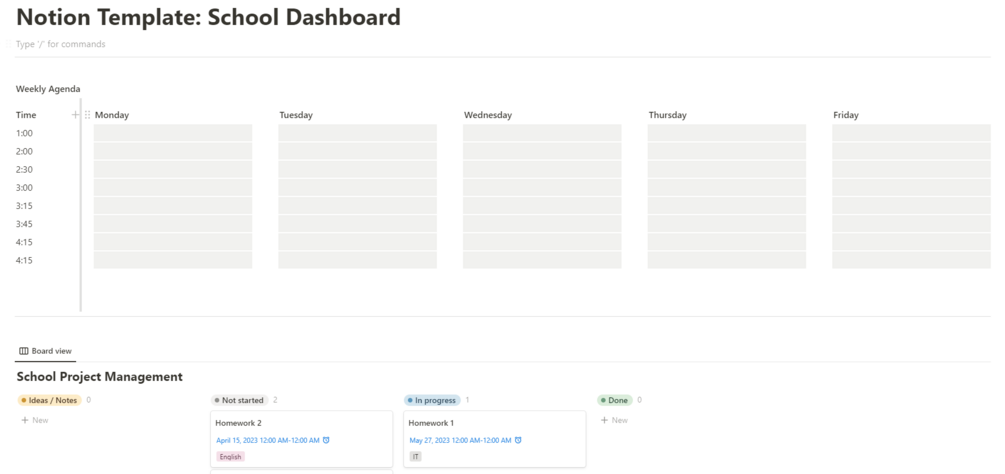Click the page title 'Notion Template: School Dashboard'
The image size is (1005, 474).
tap(208, 17)
